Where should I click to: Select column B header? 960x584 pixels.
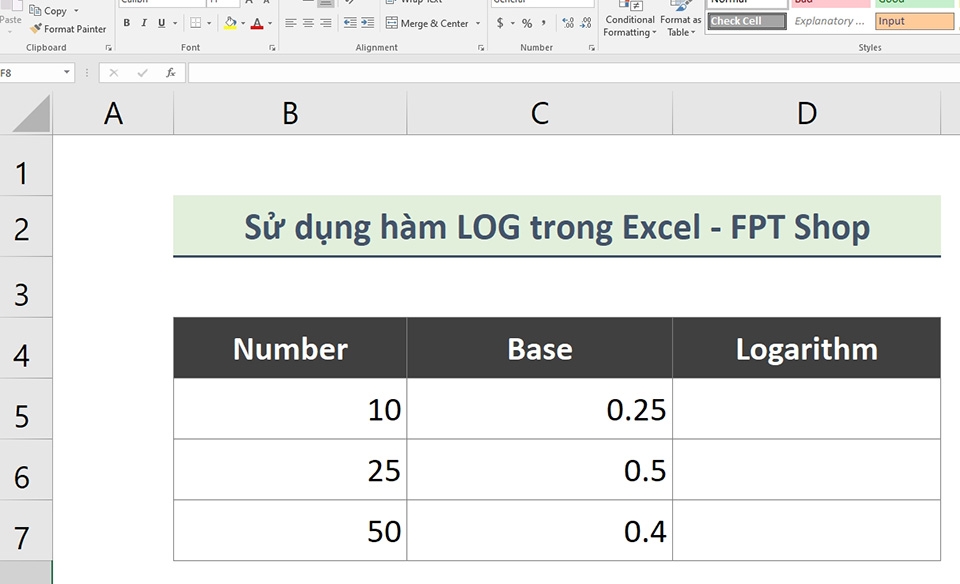(290, 113)
